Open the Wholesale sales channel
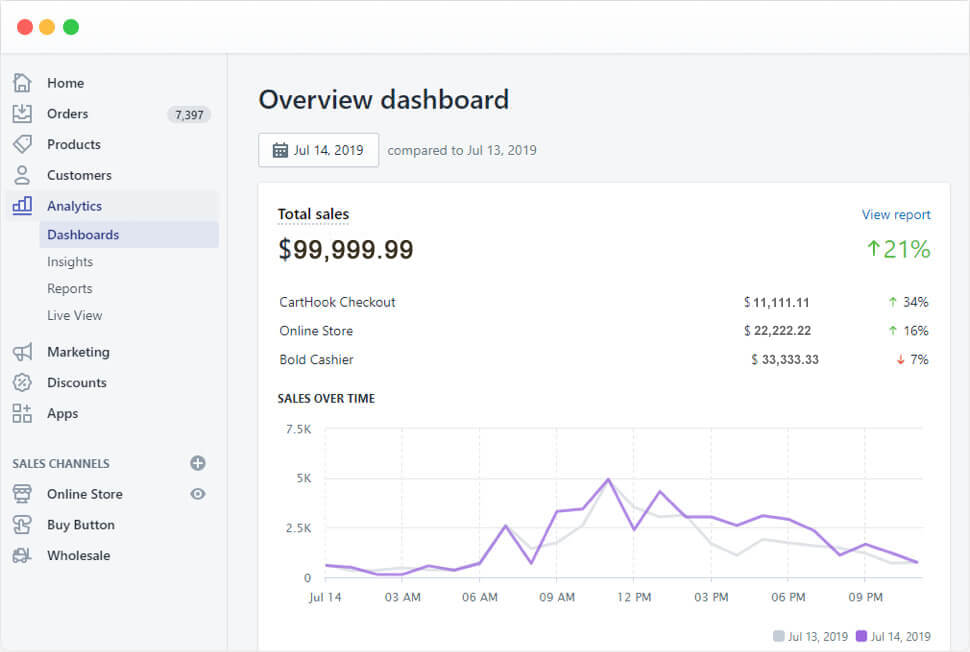 tap(79, 555)
